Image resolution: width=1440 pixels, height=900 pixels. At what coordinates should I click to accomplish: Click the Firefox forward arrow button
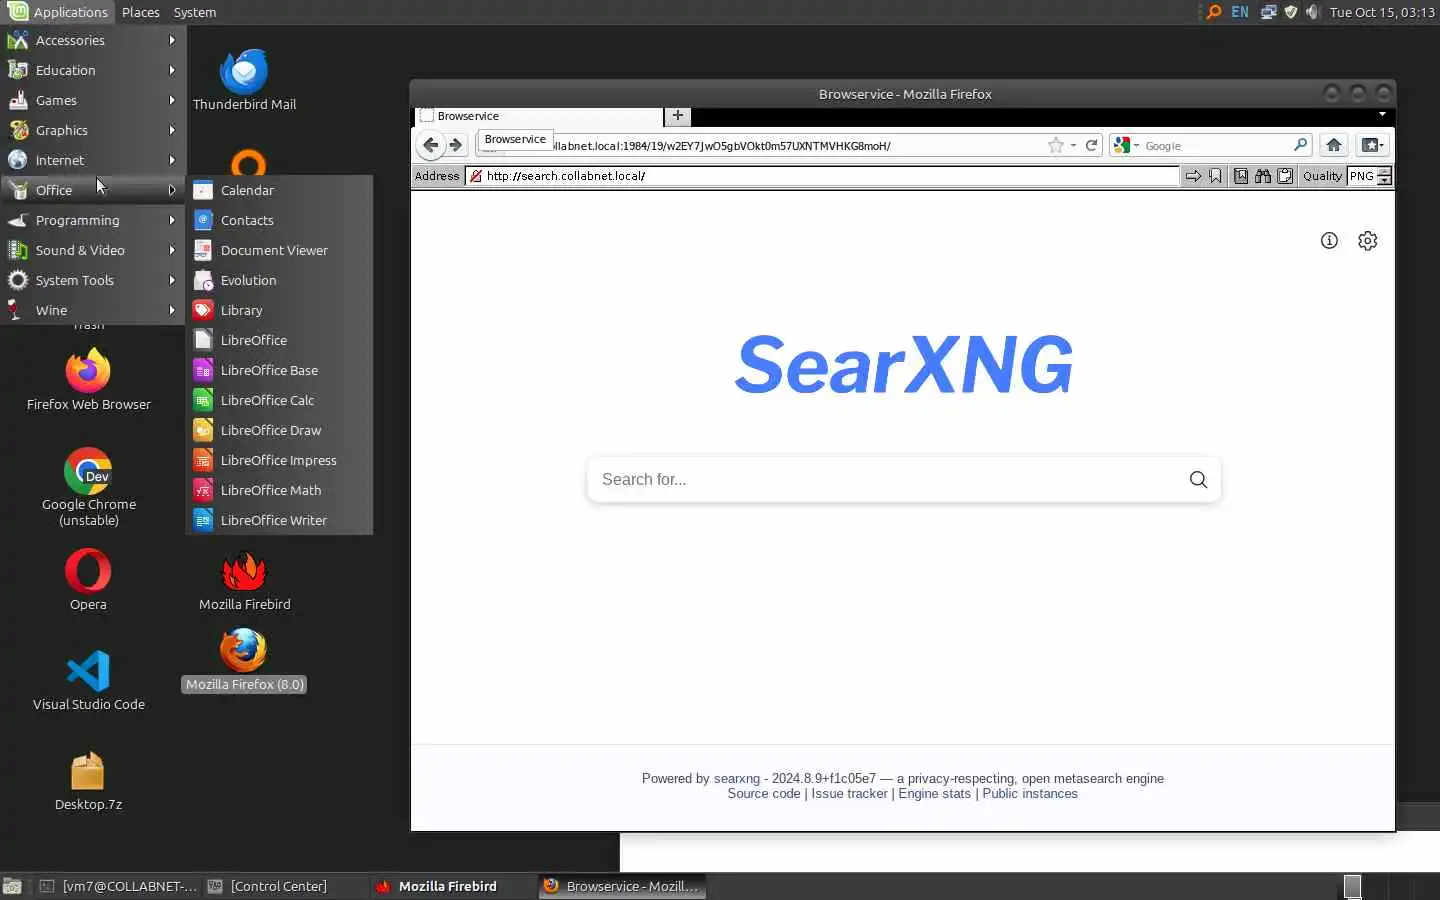click(x=456, y=145)
